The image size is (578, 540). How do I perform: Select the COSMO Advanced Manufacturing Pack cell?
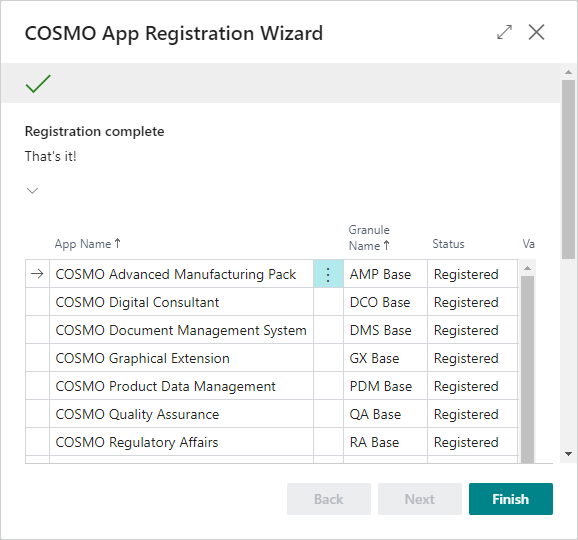pyautogui.click(x=181, y=274)
